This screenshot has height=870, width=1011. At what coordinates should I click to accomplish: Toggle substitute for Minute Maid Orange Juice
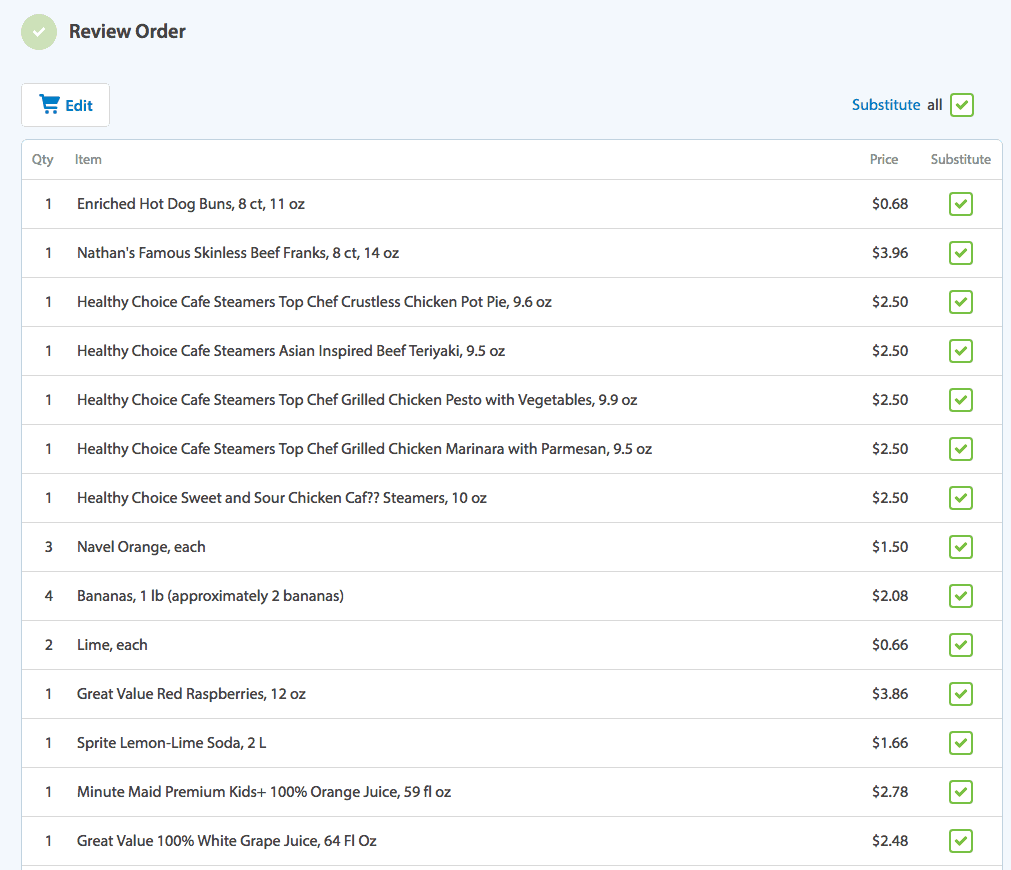coord(960,792)
